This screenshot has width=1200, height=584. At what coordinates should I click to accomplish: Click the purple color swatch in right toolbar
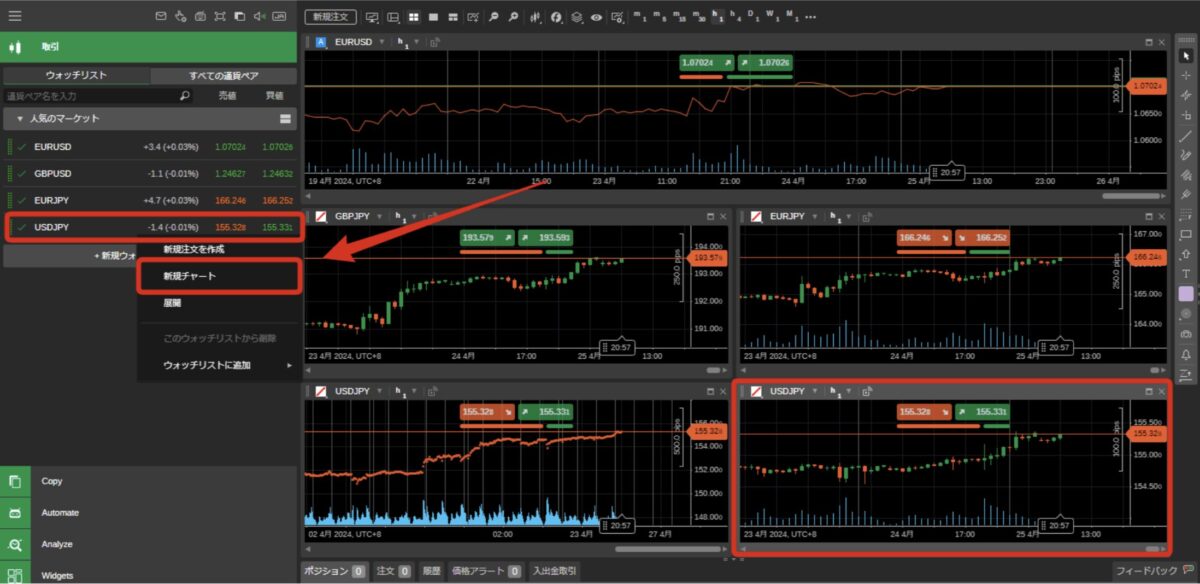pos(1186,293)
